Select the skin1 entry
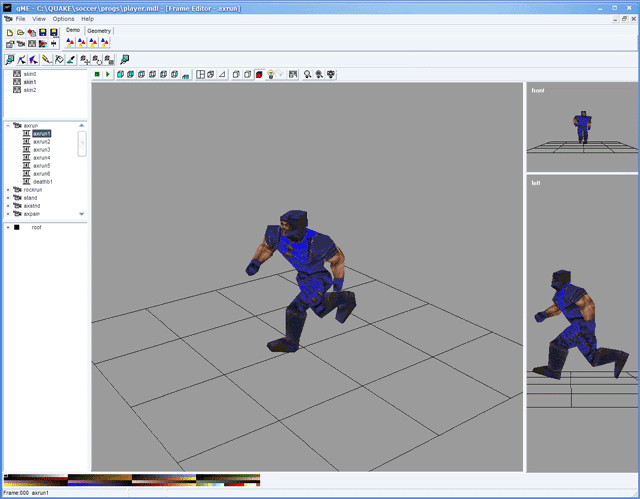 (x=30, y=82)
